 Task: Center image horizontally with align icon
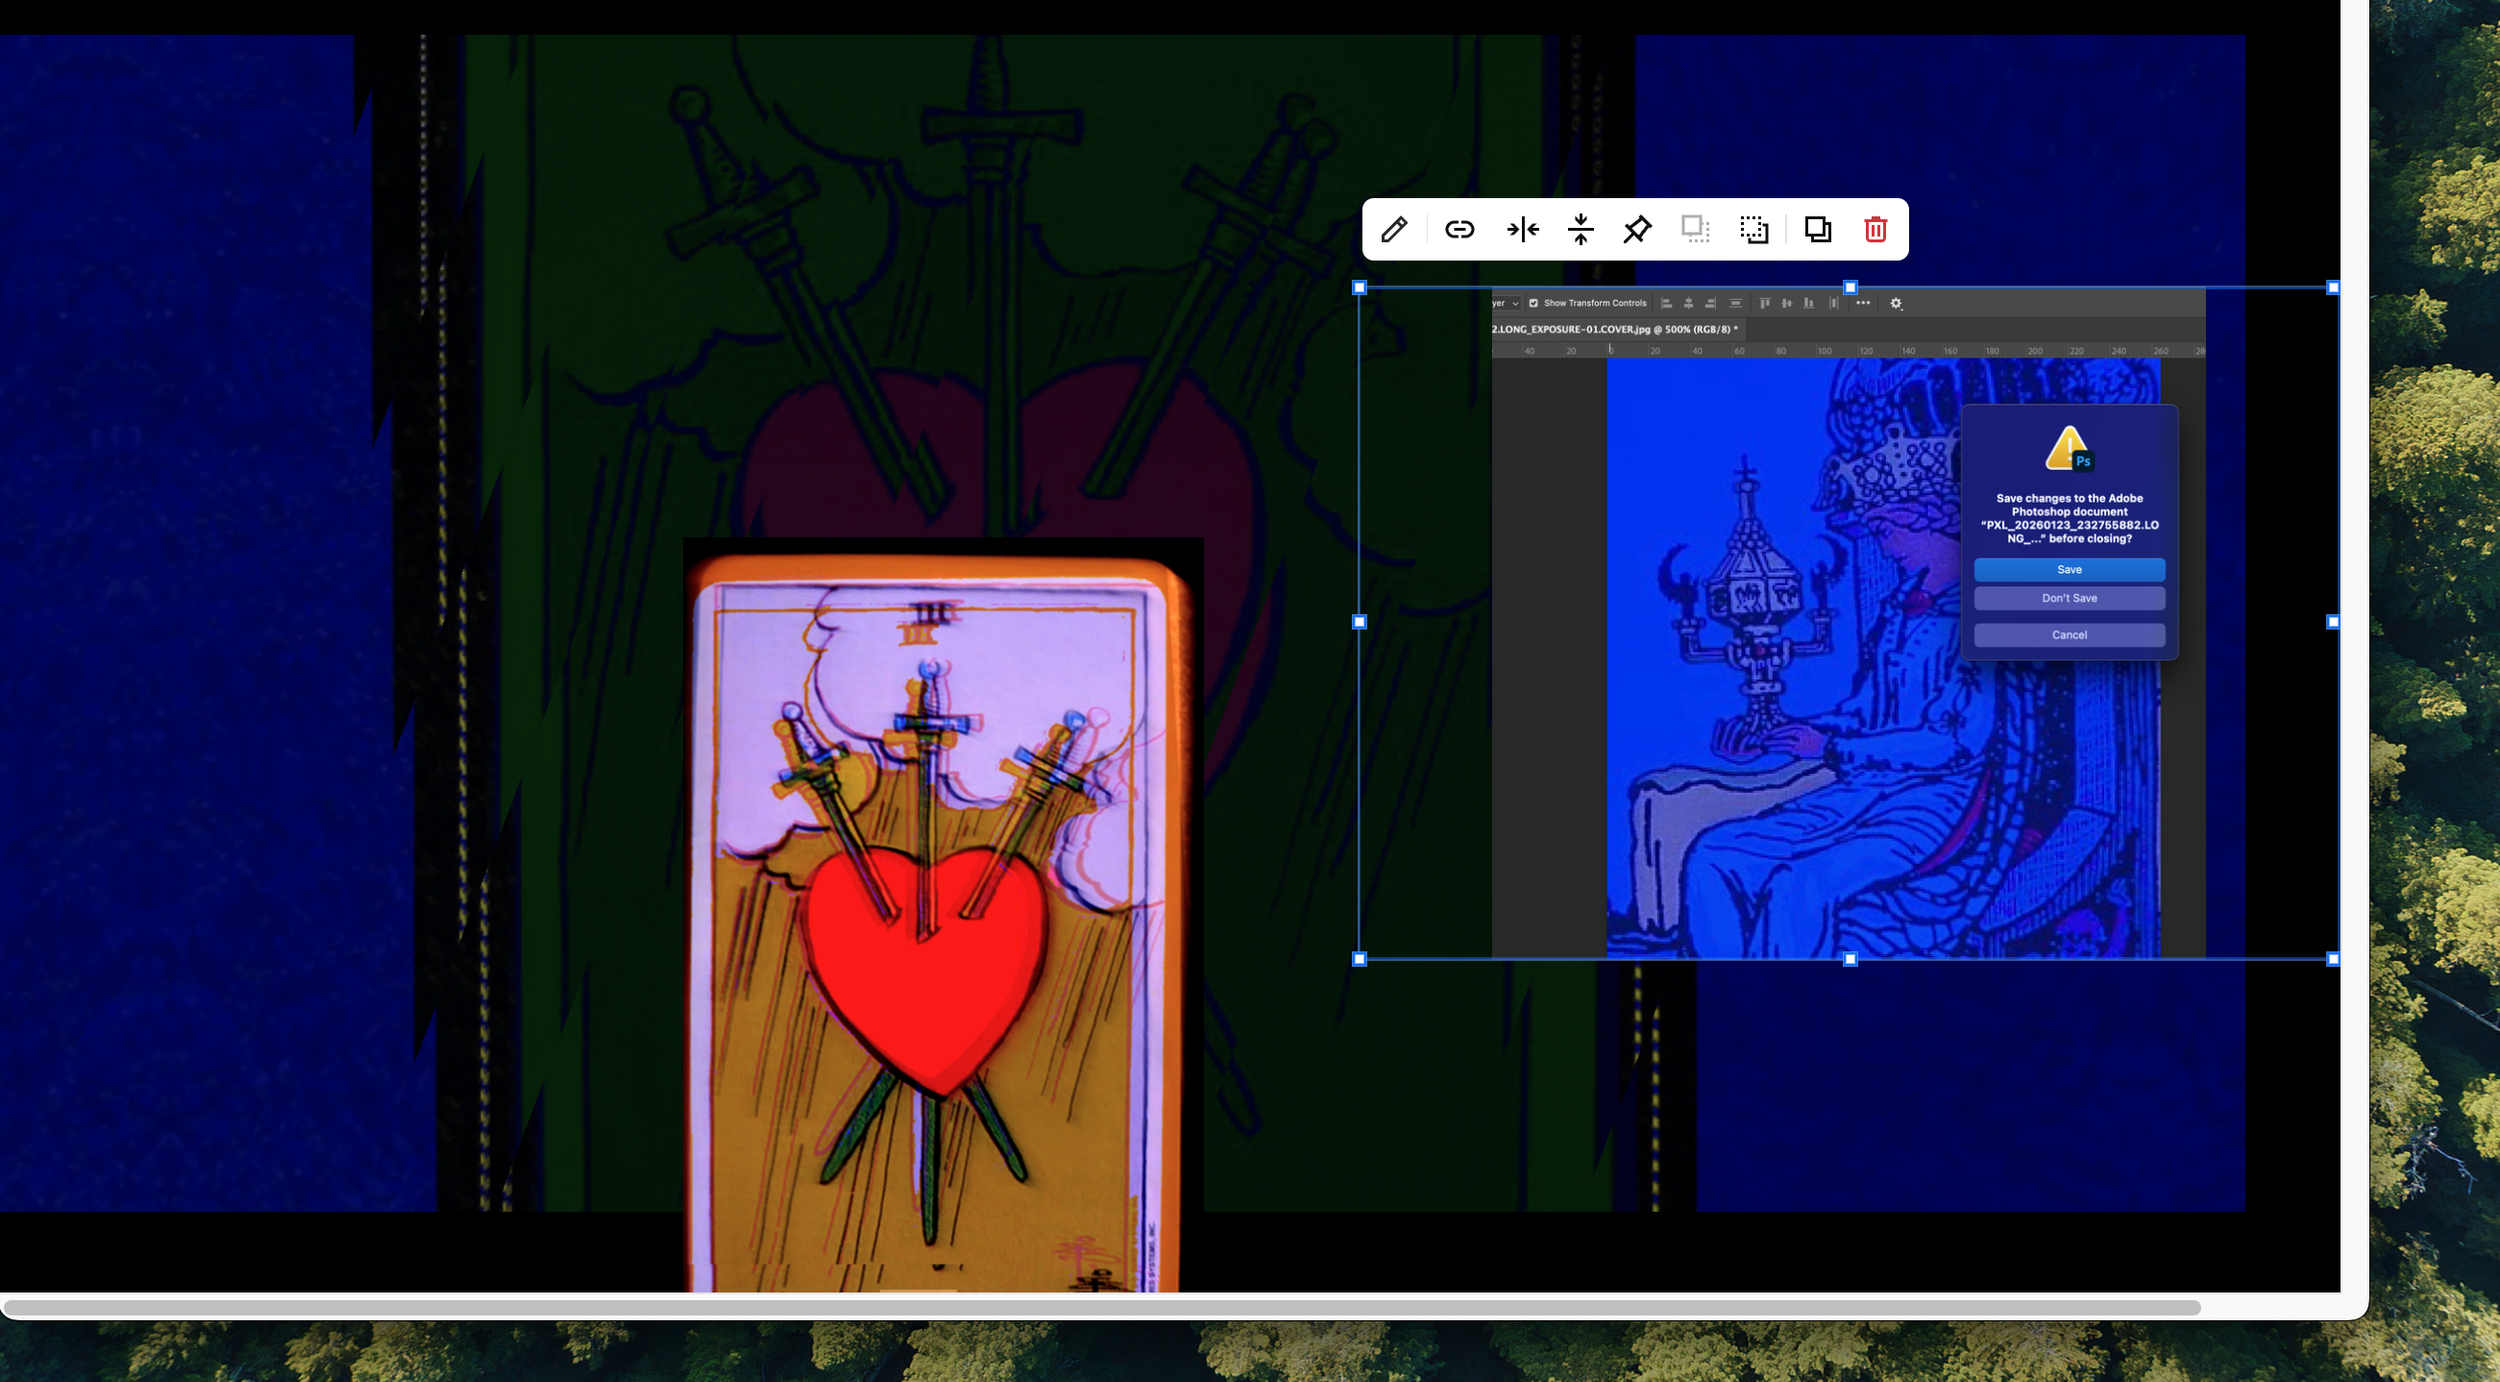tap(1522, 230)
